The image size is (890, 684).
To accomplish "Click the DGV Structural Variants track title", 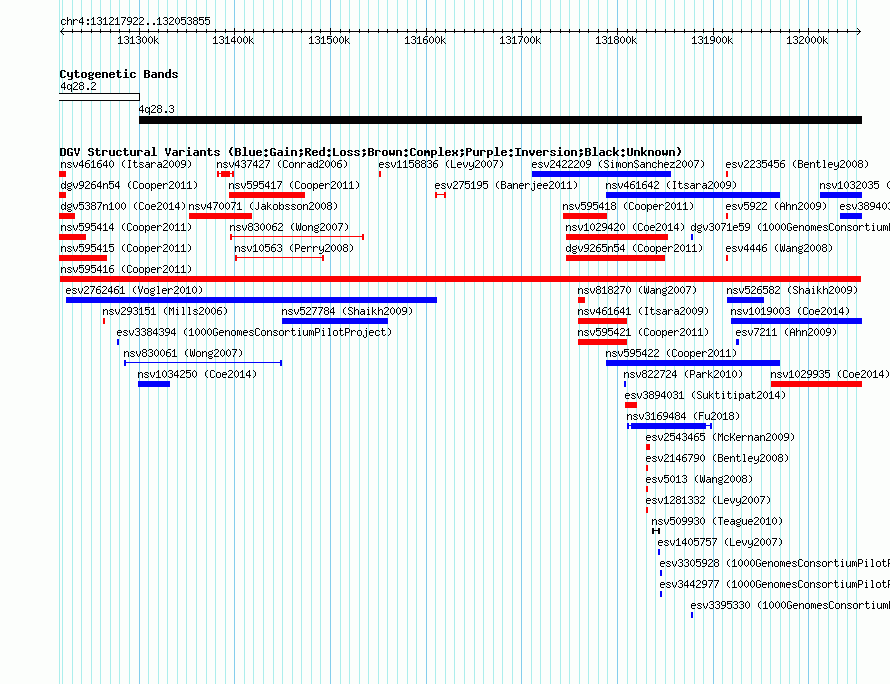I will coord(371,152).
